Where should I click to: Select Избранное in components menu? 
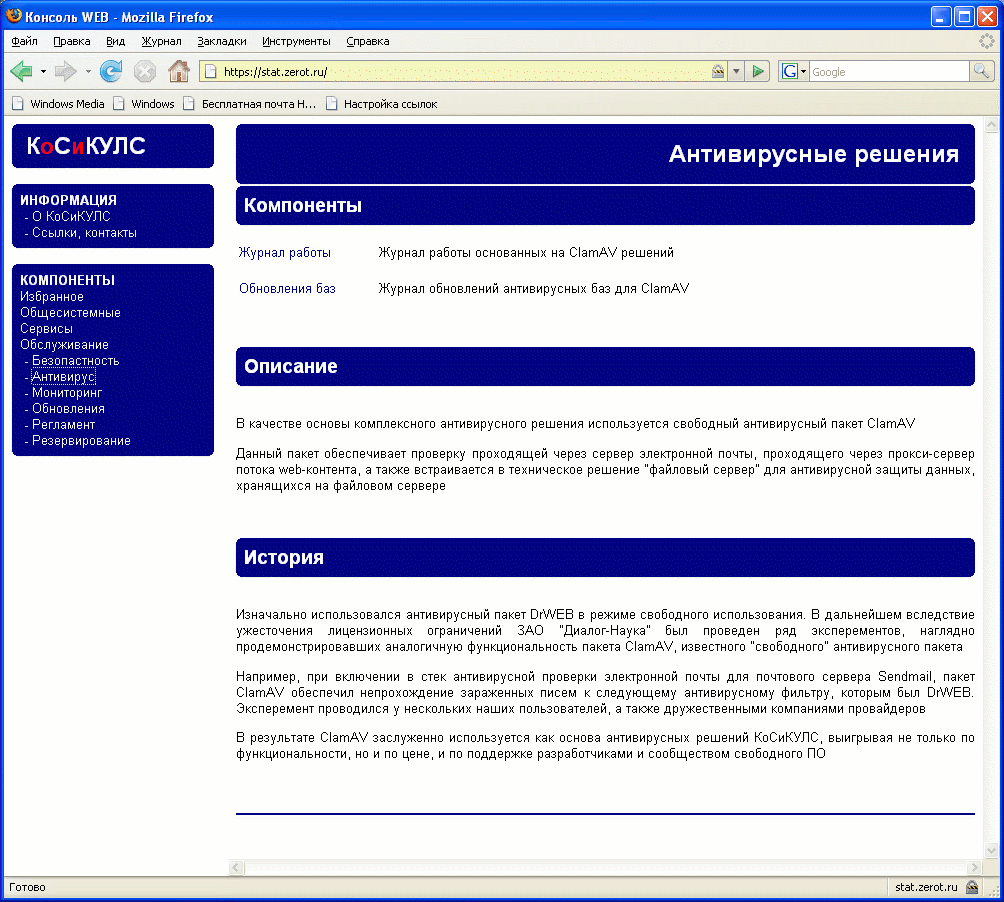coord(52,296)
